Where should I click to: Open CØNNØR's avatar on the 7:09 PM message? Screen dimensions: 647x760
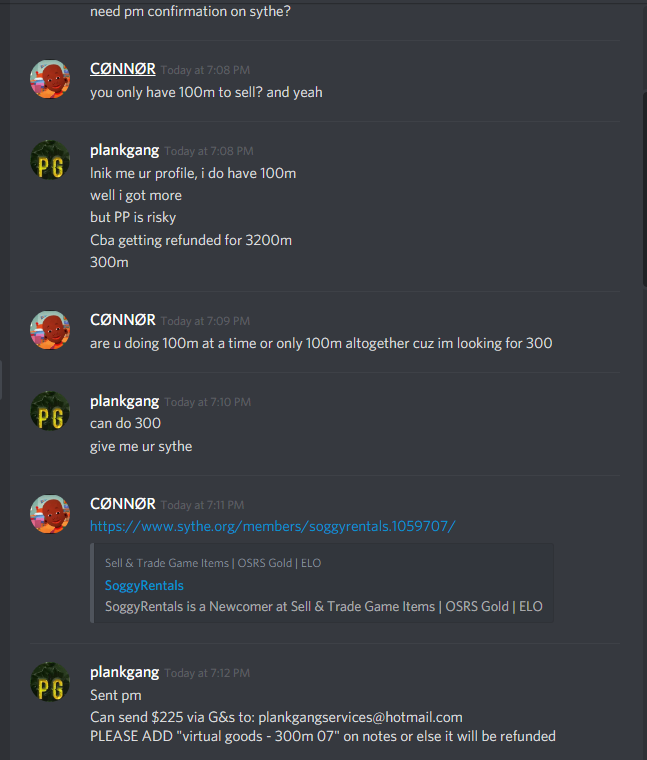click(x=50, y=330)
